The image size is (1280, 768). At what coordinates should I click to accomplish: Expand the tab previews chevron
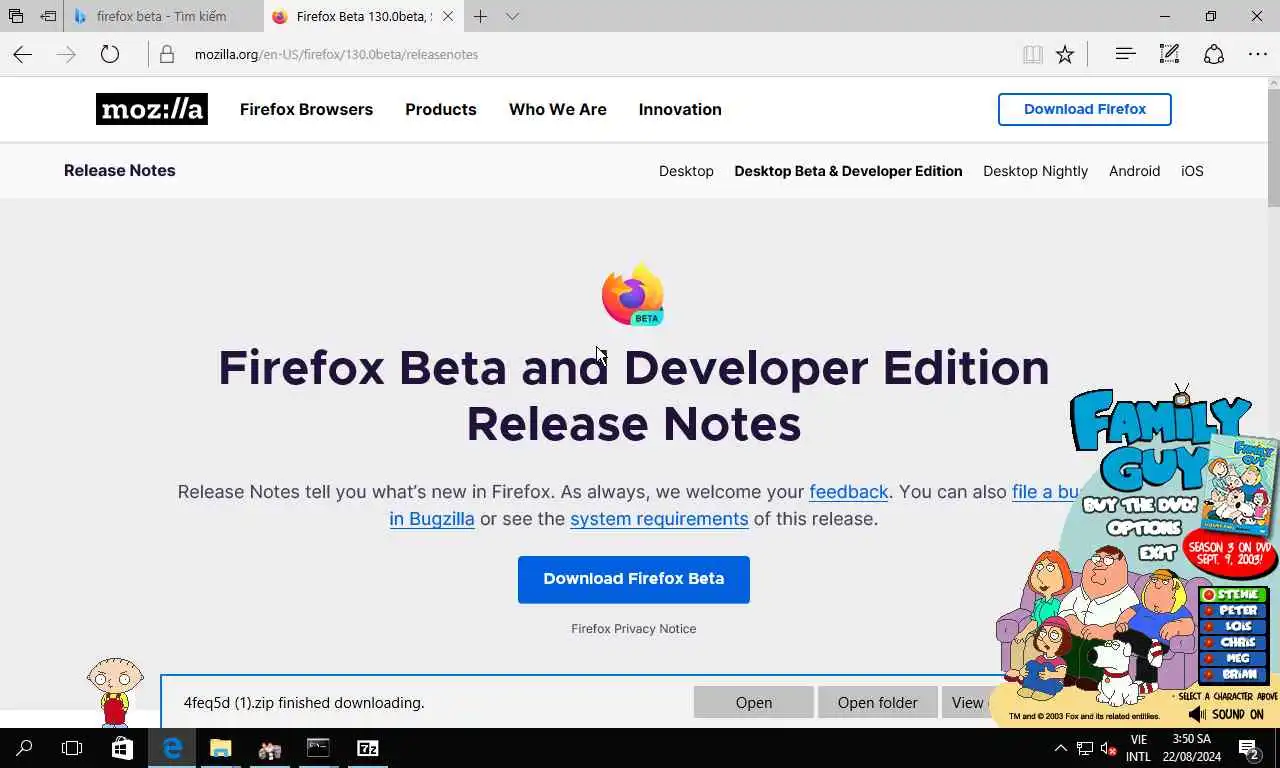(x=512, y=16)
